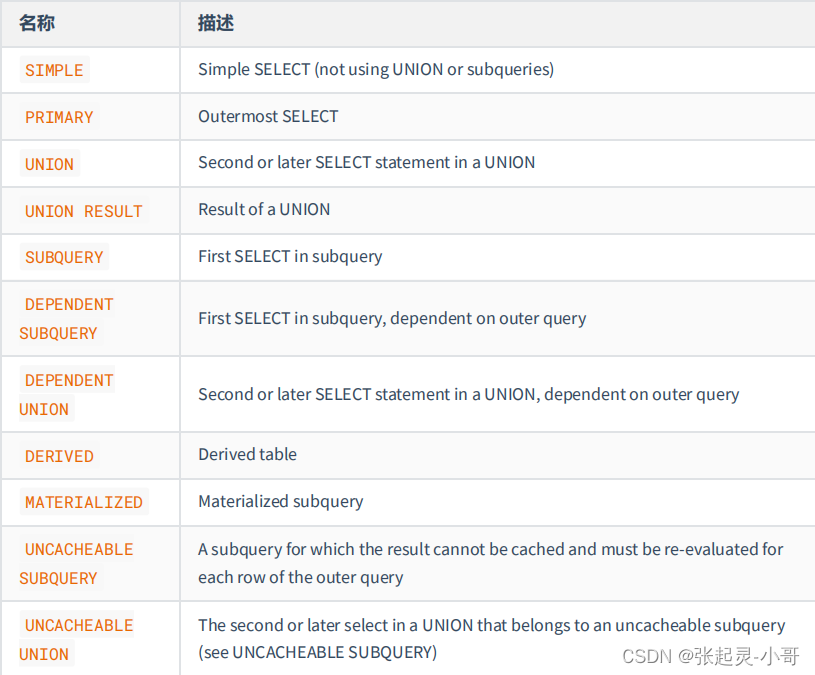
Task: Click the "First SELECT in subquery" description
Action: [290, 256]
